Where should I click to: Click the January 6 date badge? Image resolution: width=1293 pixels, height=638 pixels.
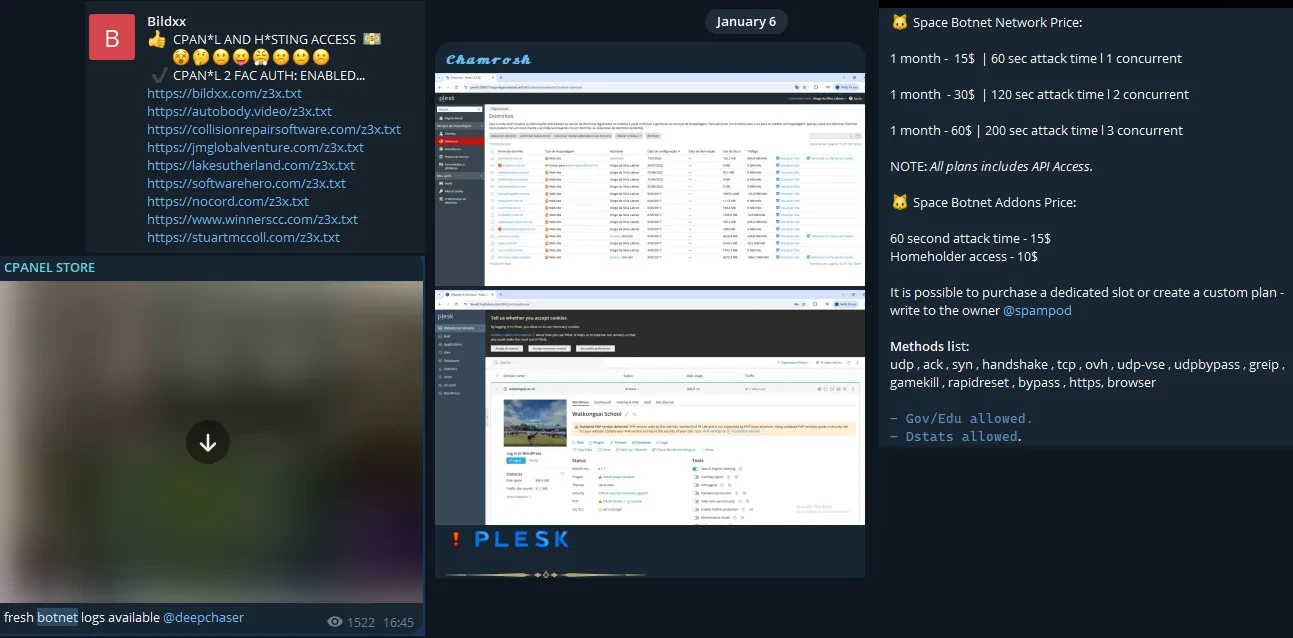click(746, 22)
